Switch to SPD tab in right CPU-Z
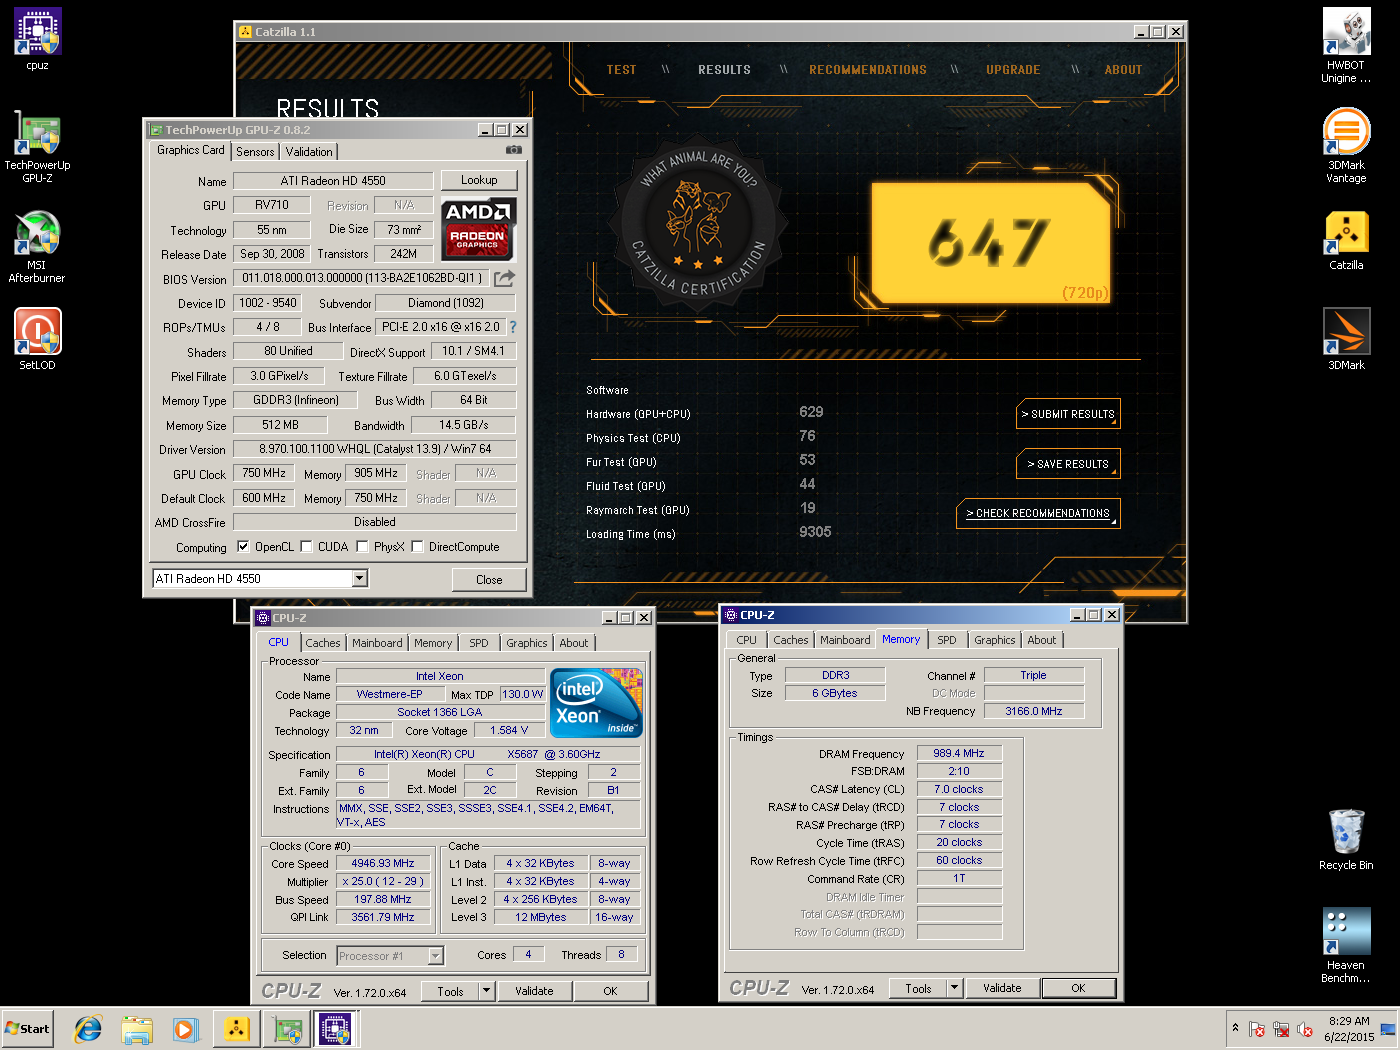This screenshot has height=1050, width=1400. (947, 640)
